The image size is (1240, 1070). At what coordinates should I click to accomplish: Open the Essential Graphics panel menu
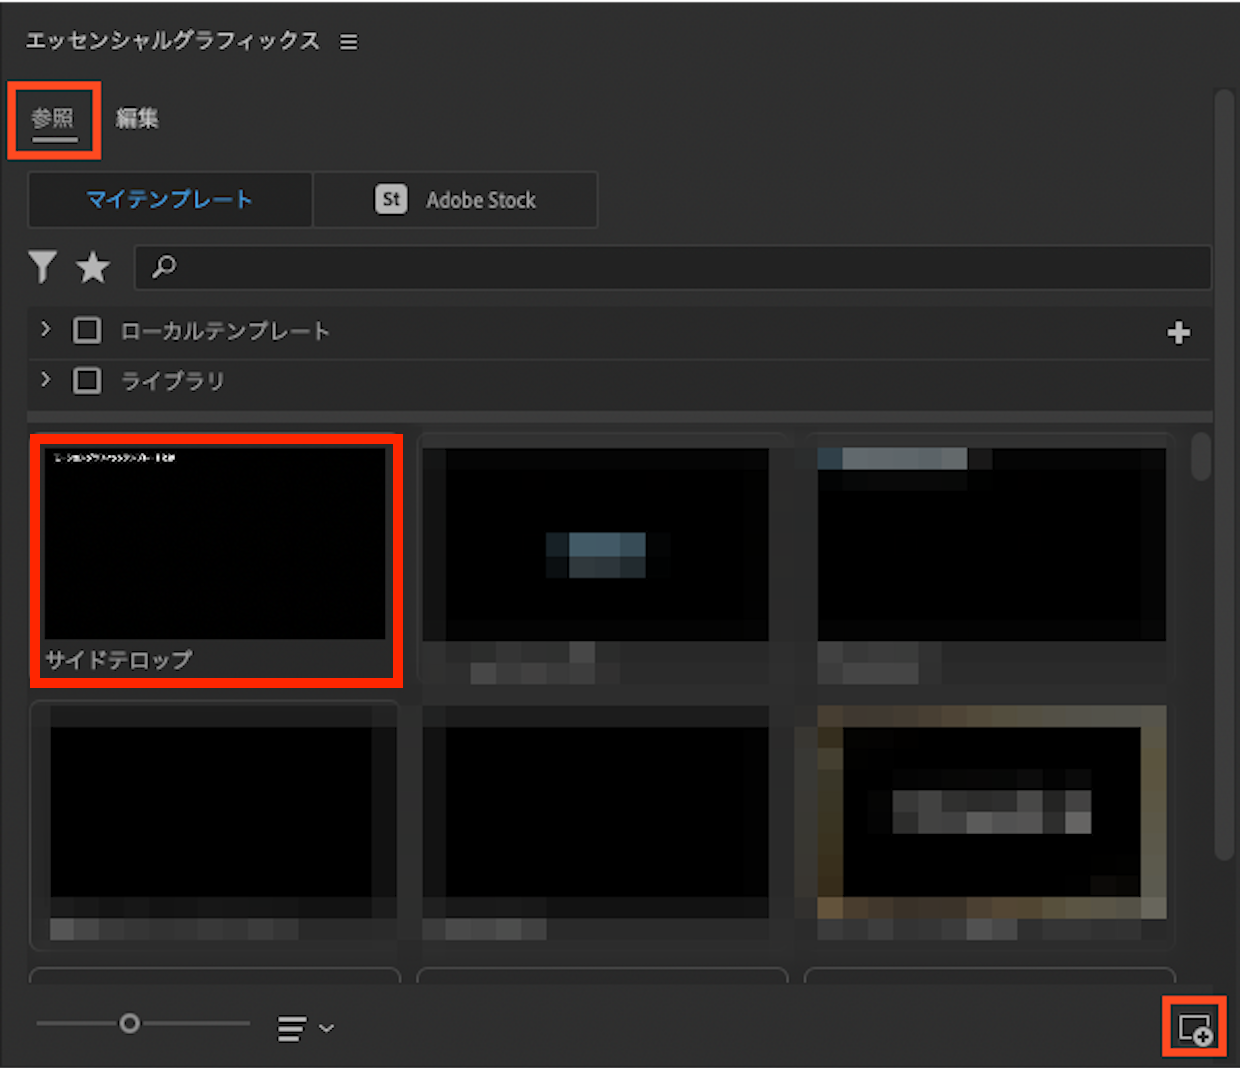click(348, 42)
